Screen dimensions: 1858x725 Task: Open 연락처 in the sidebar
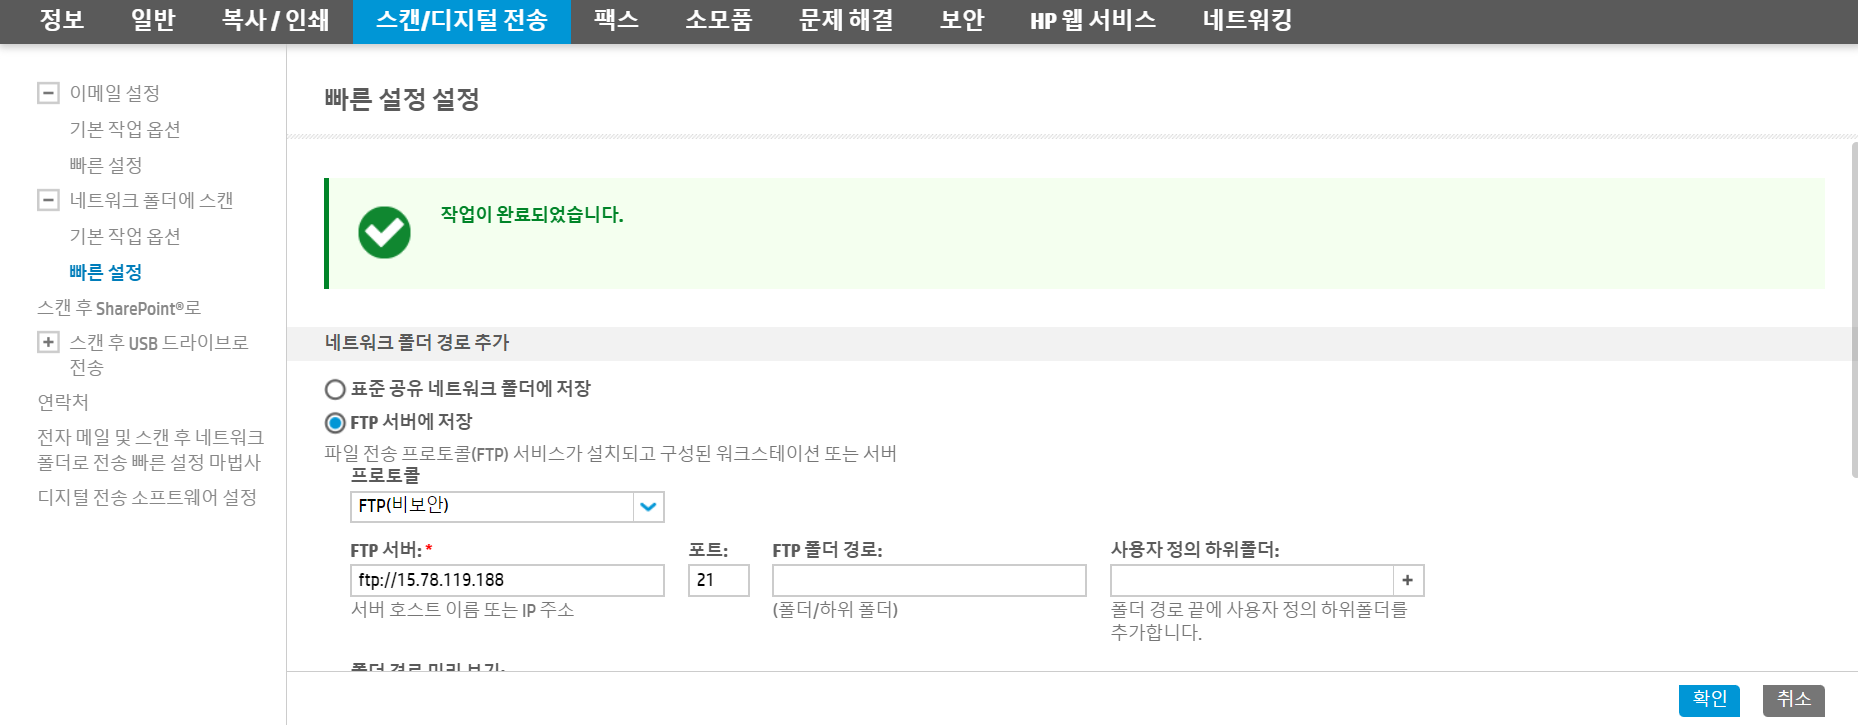tap(63, 402)
